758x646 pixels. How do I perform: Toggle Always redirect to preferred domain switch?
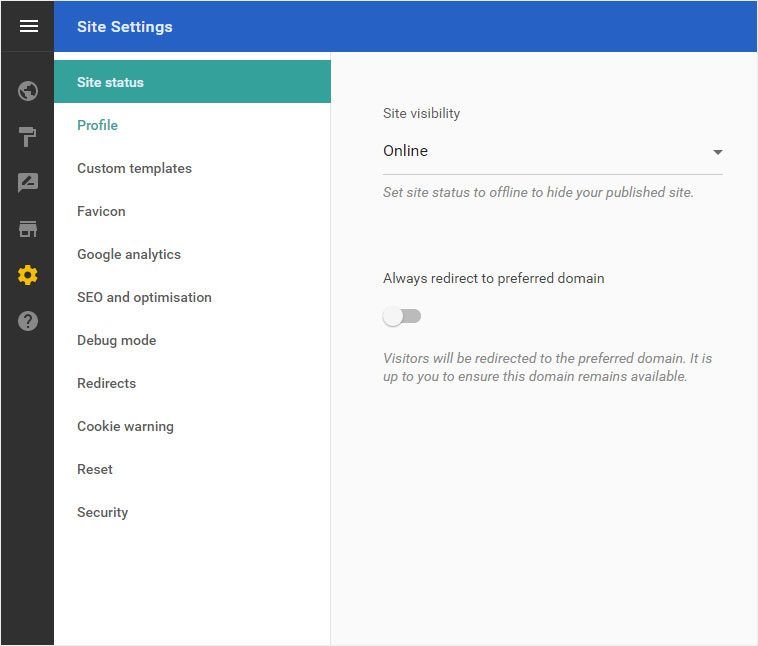click(402, 317)
